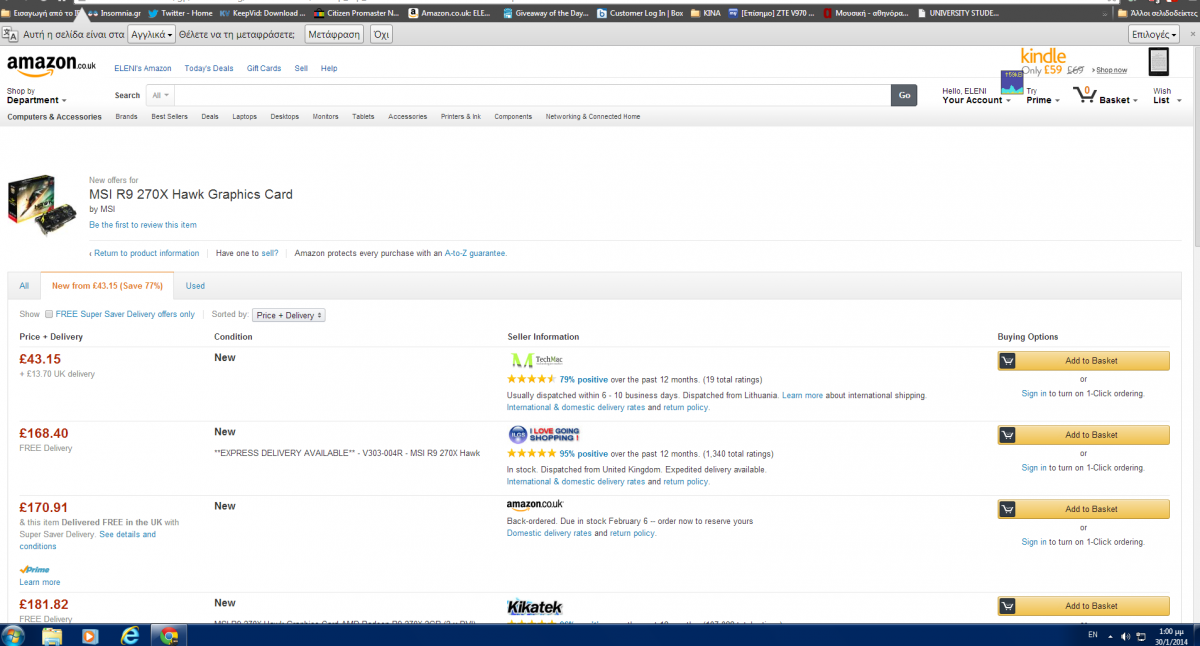Open the Insomnia.gr bookmark
Screen dimensions: 1200x646
coord(115,13)
